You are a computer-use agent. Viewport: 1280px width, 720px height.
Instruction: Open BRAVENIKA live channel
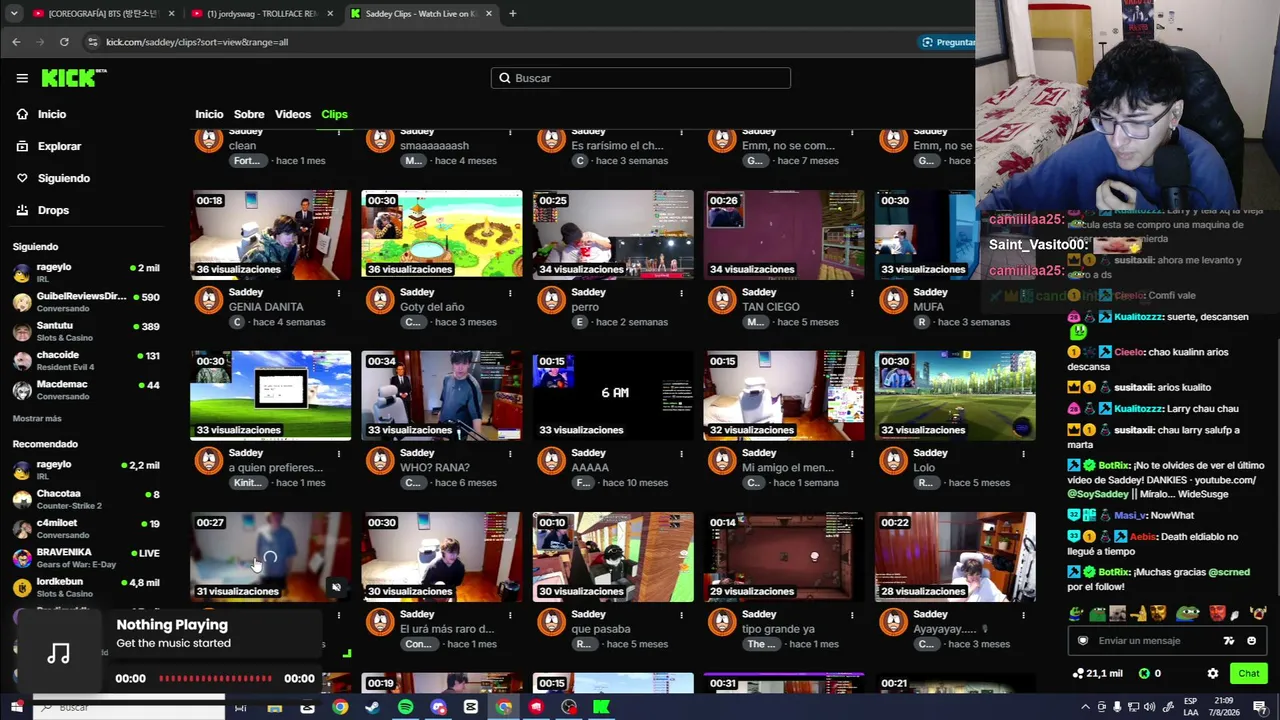pyautogui.click(x=86, y=557)
